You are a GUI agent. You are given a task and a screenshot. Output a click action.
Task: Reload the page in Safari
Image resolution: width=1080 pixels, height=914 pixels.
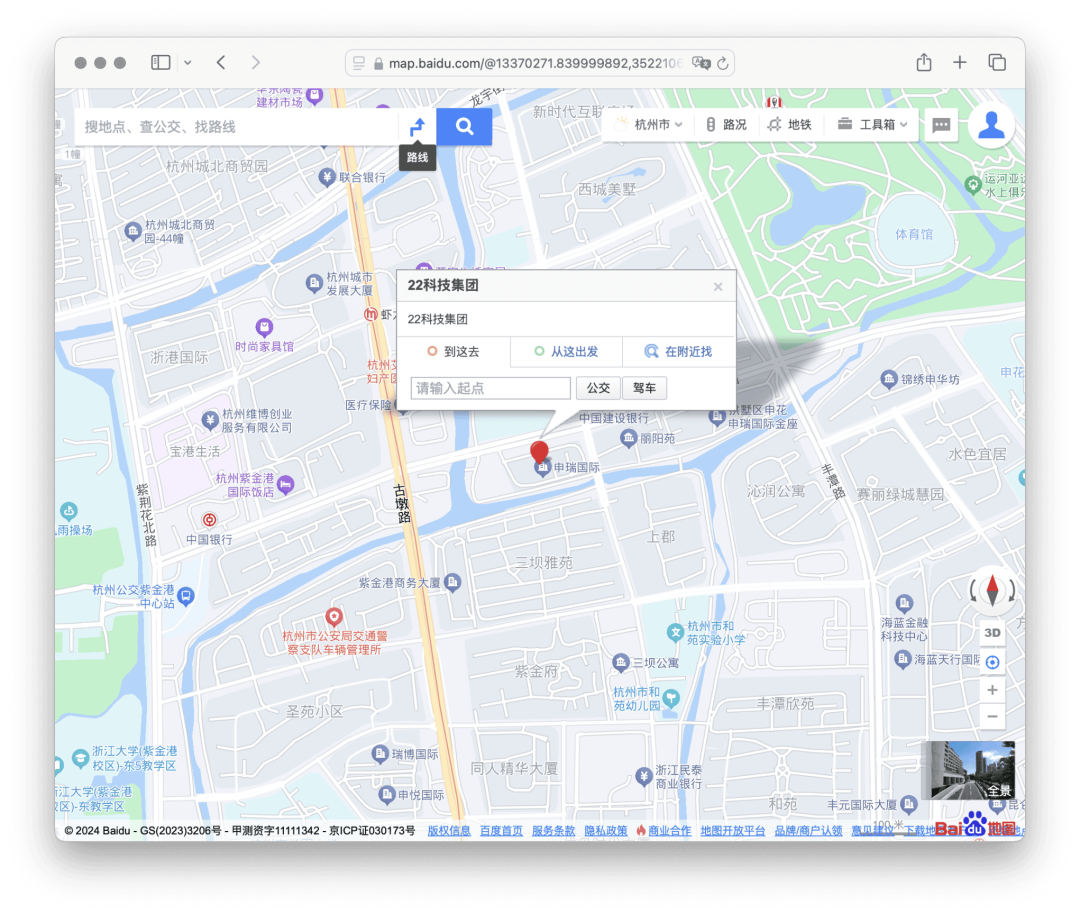click(x=723, y=63)
